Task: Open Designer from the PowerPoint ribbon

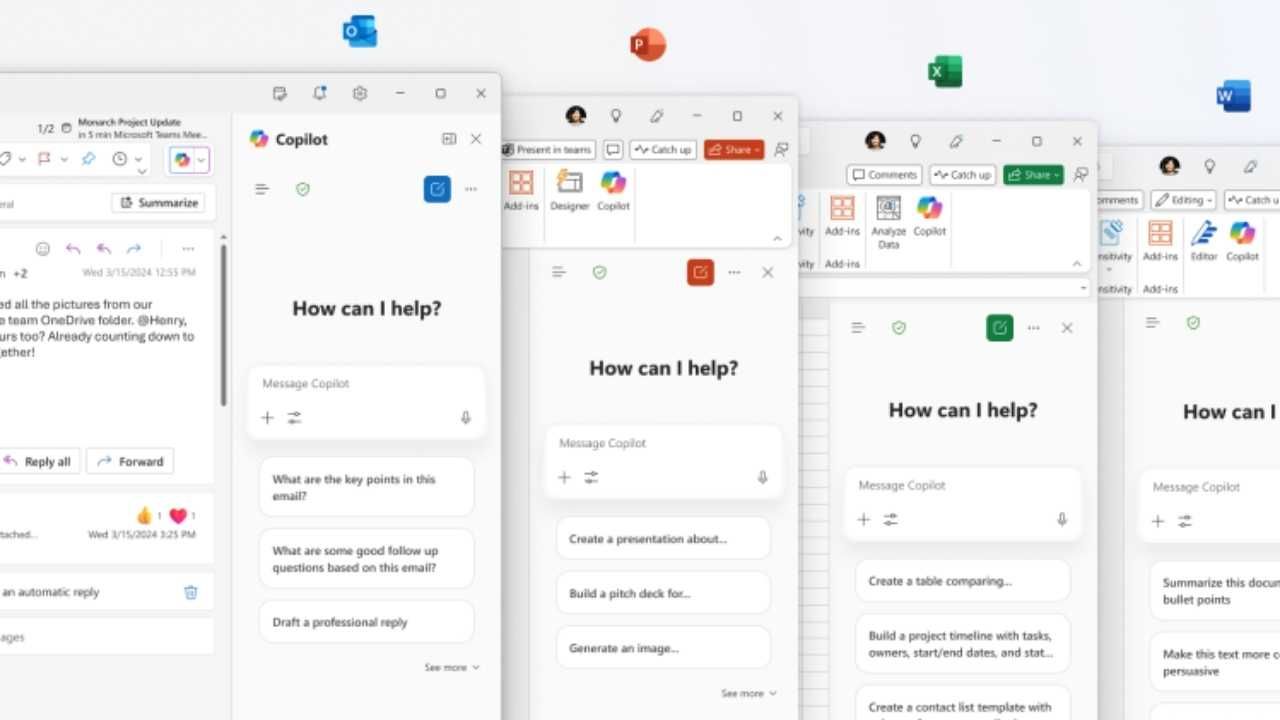Action: [569, 197]
